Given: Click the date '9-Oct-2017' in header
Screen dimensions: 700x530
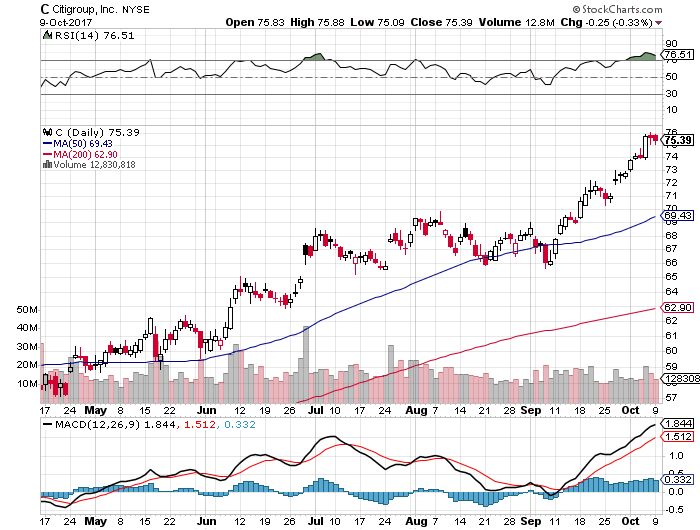Looking at the screenshot, I should coord(66,22).
